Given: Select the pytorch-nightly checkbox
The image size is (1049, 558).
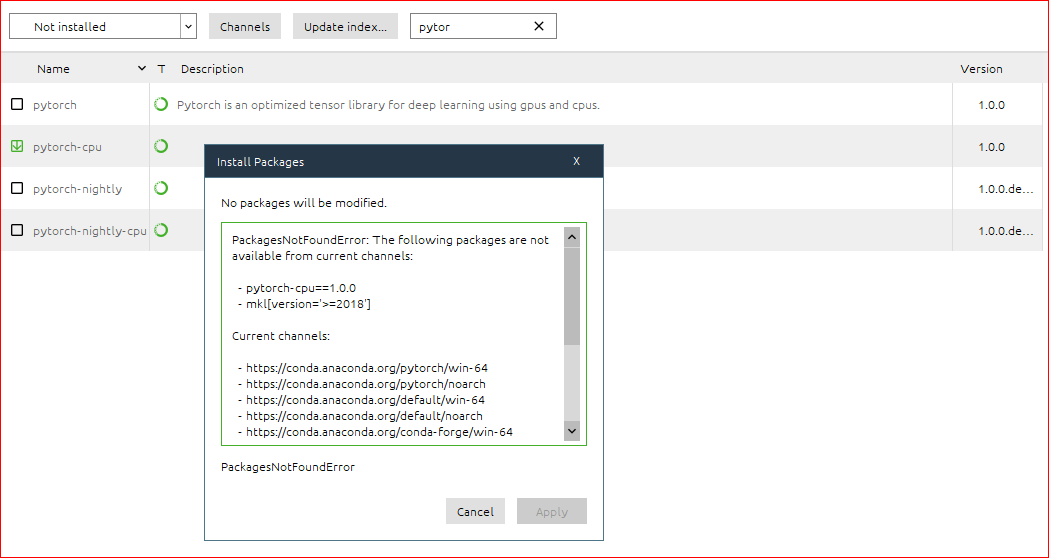Looking at the screenshot, I should click(17, 188).
